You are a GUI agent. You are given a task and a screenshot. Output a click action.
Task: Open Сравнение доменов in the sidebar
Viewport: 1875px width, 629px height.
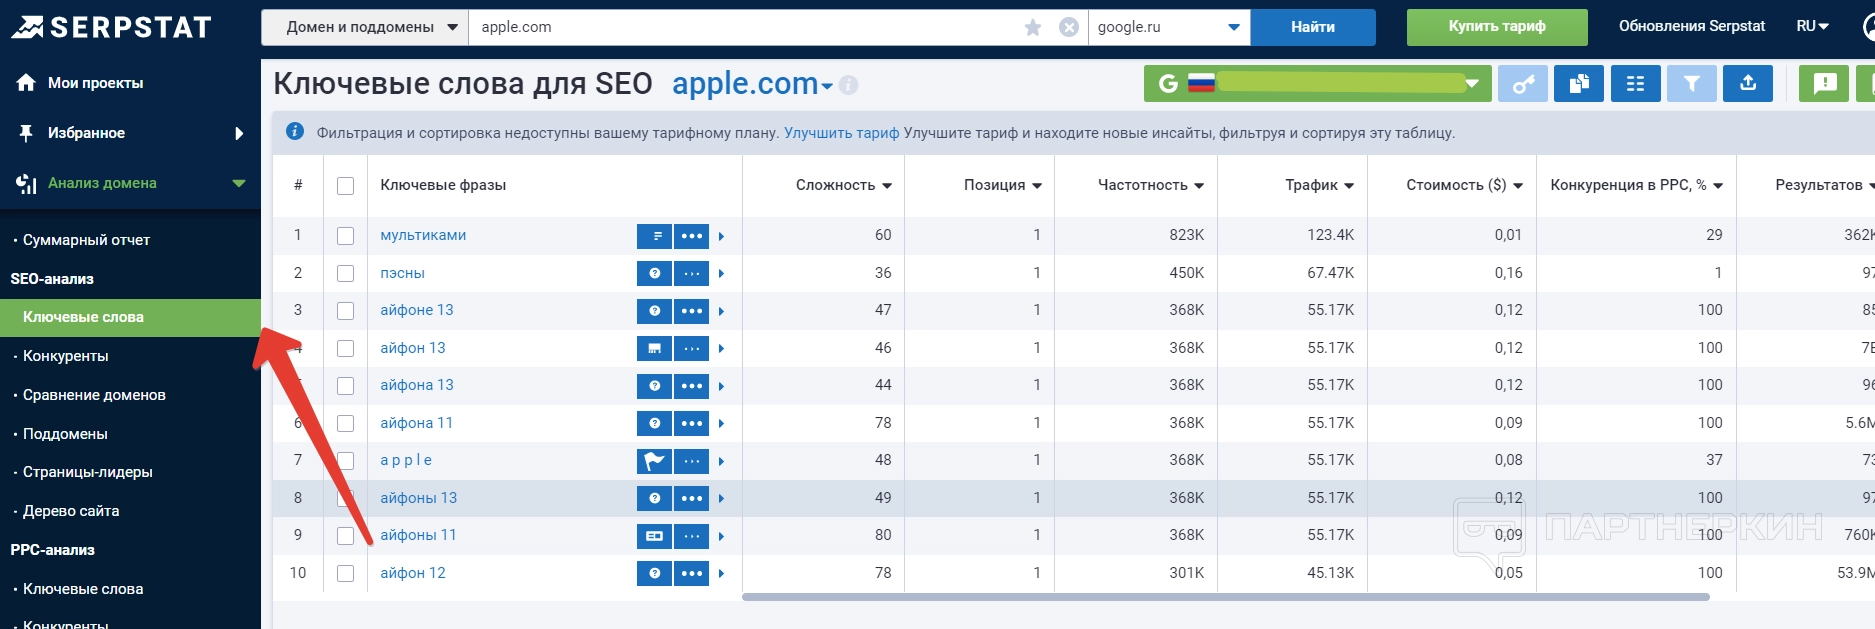pos(94,395)
